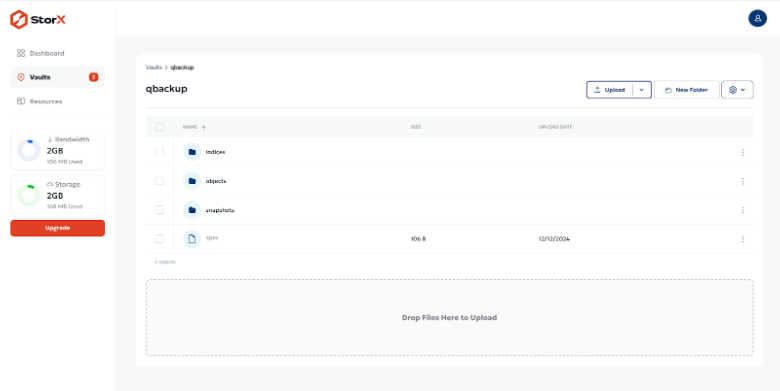This screenshot has height=391, width=780.
Task: Click the sort arrow beside Name
Action: (203, 127)
